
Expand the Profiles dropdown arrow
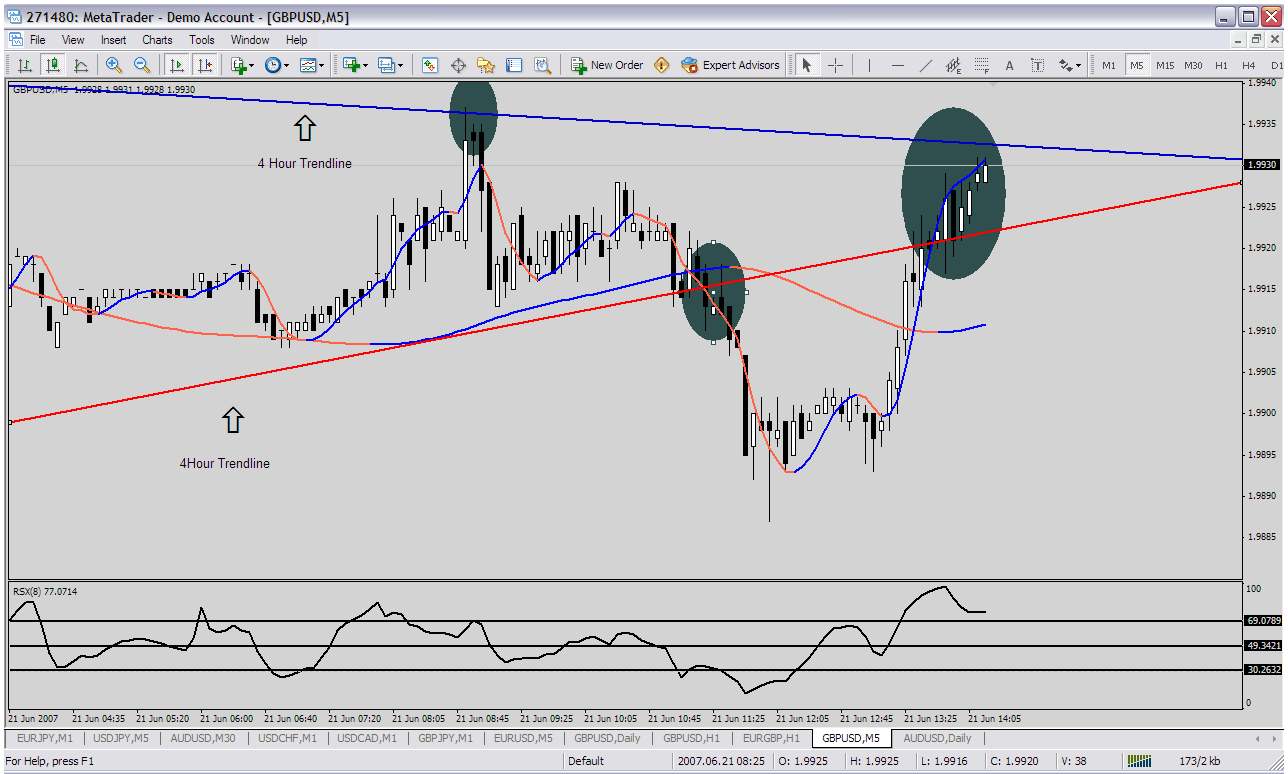(x=401, y=65)
